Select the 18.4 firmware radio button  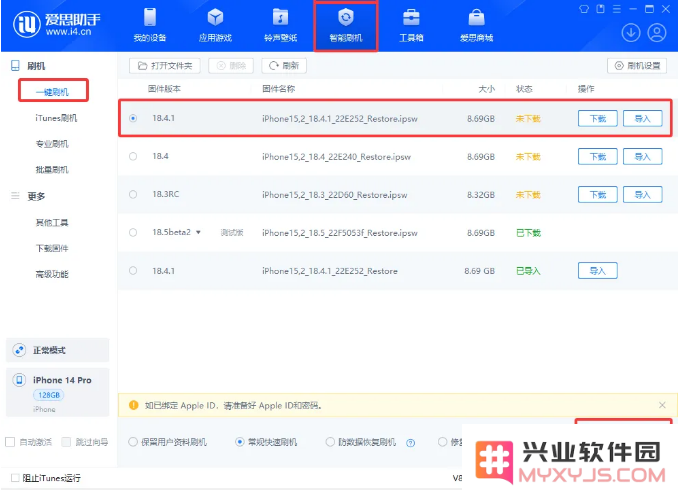(x=133, y=156)
